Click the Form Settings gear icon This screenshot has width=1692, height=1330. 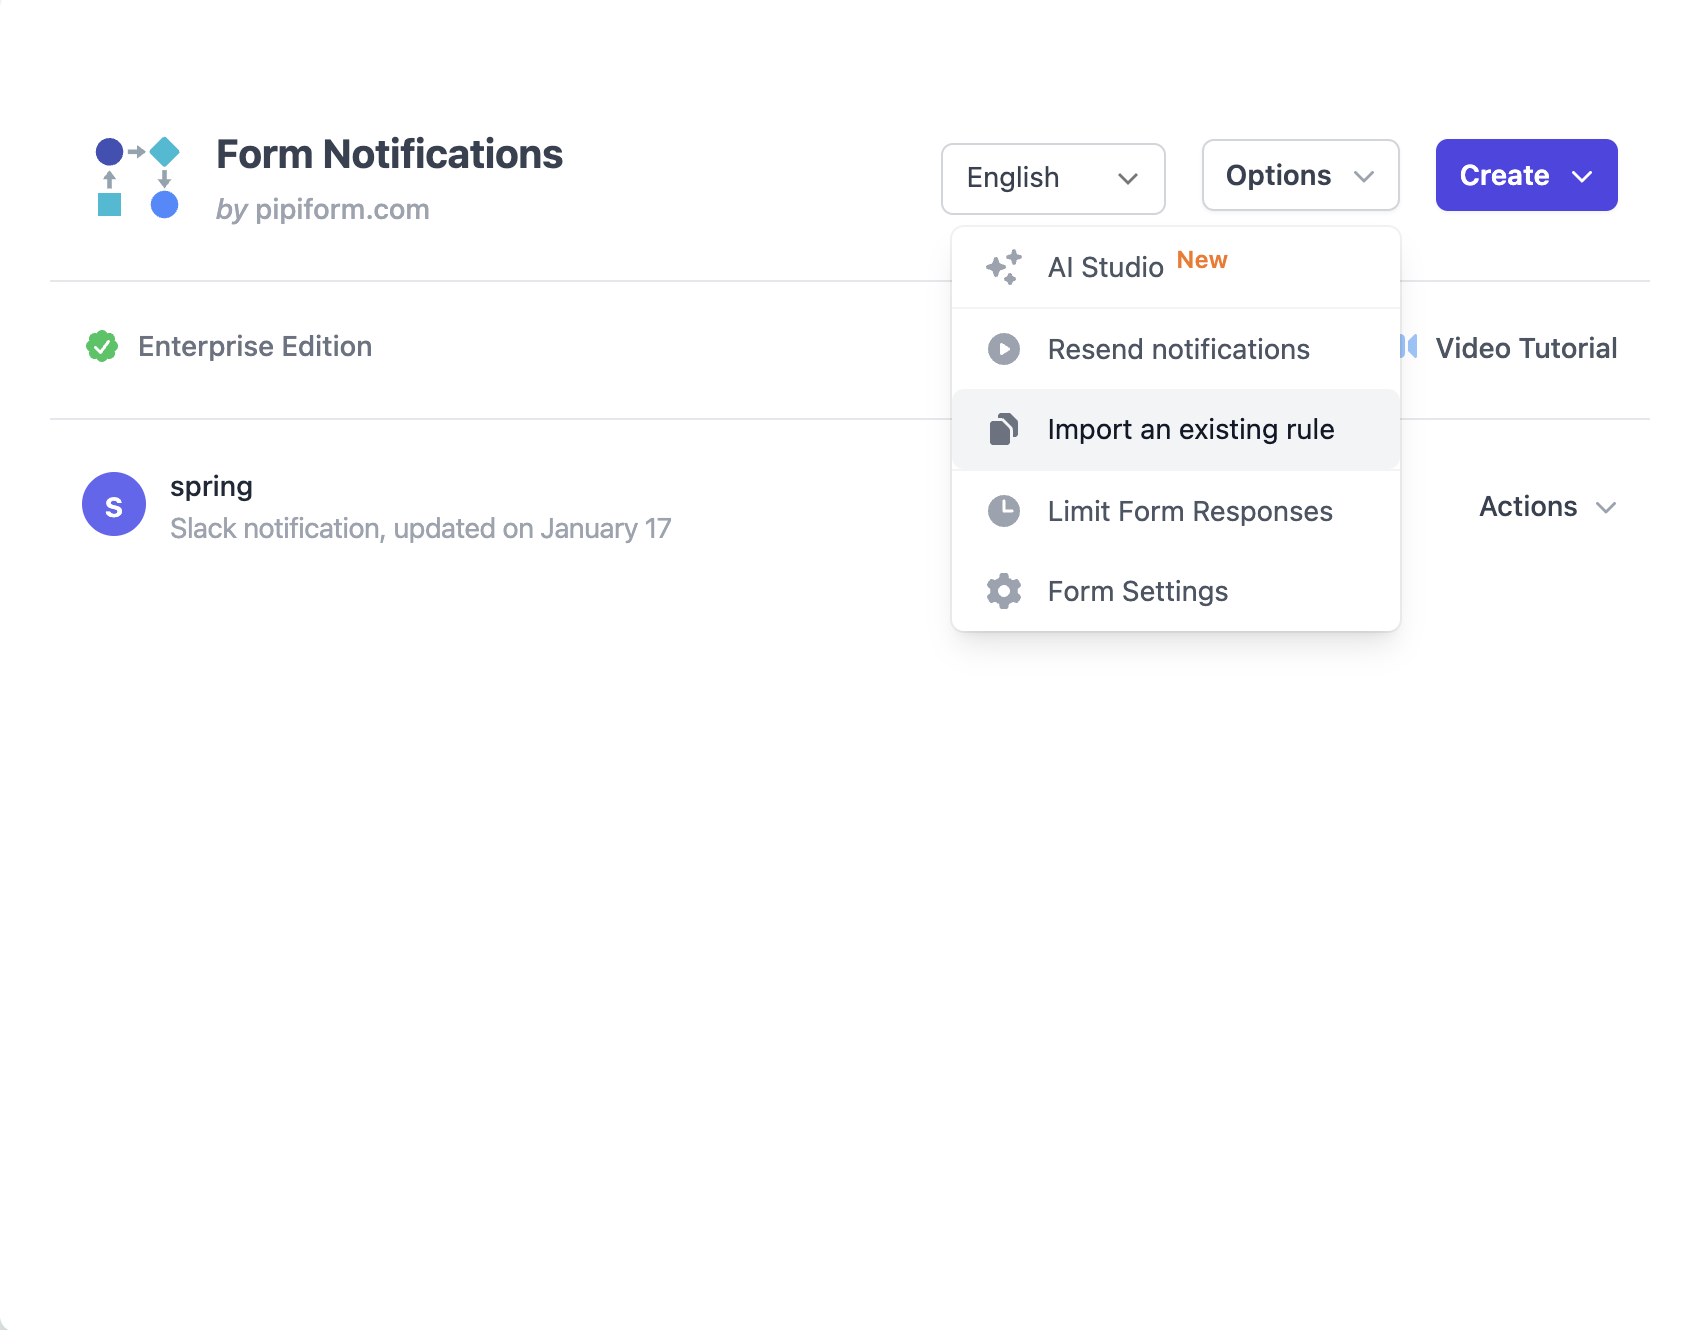[1003, 590]
